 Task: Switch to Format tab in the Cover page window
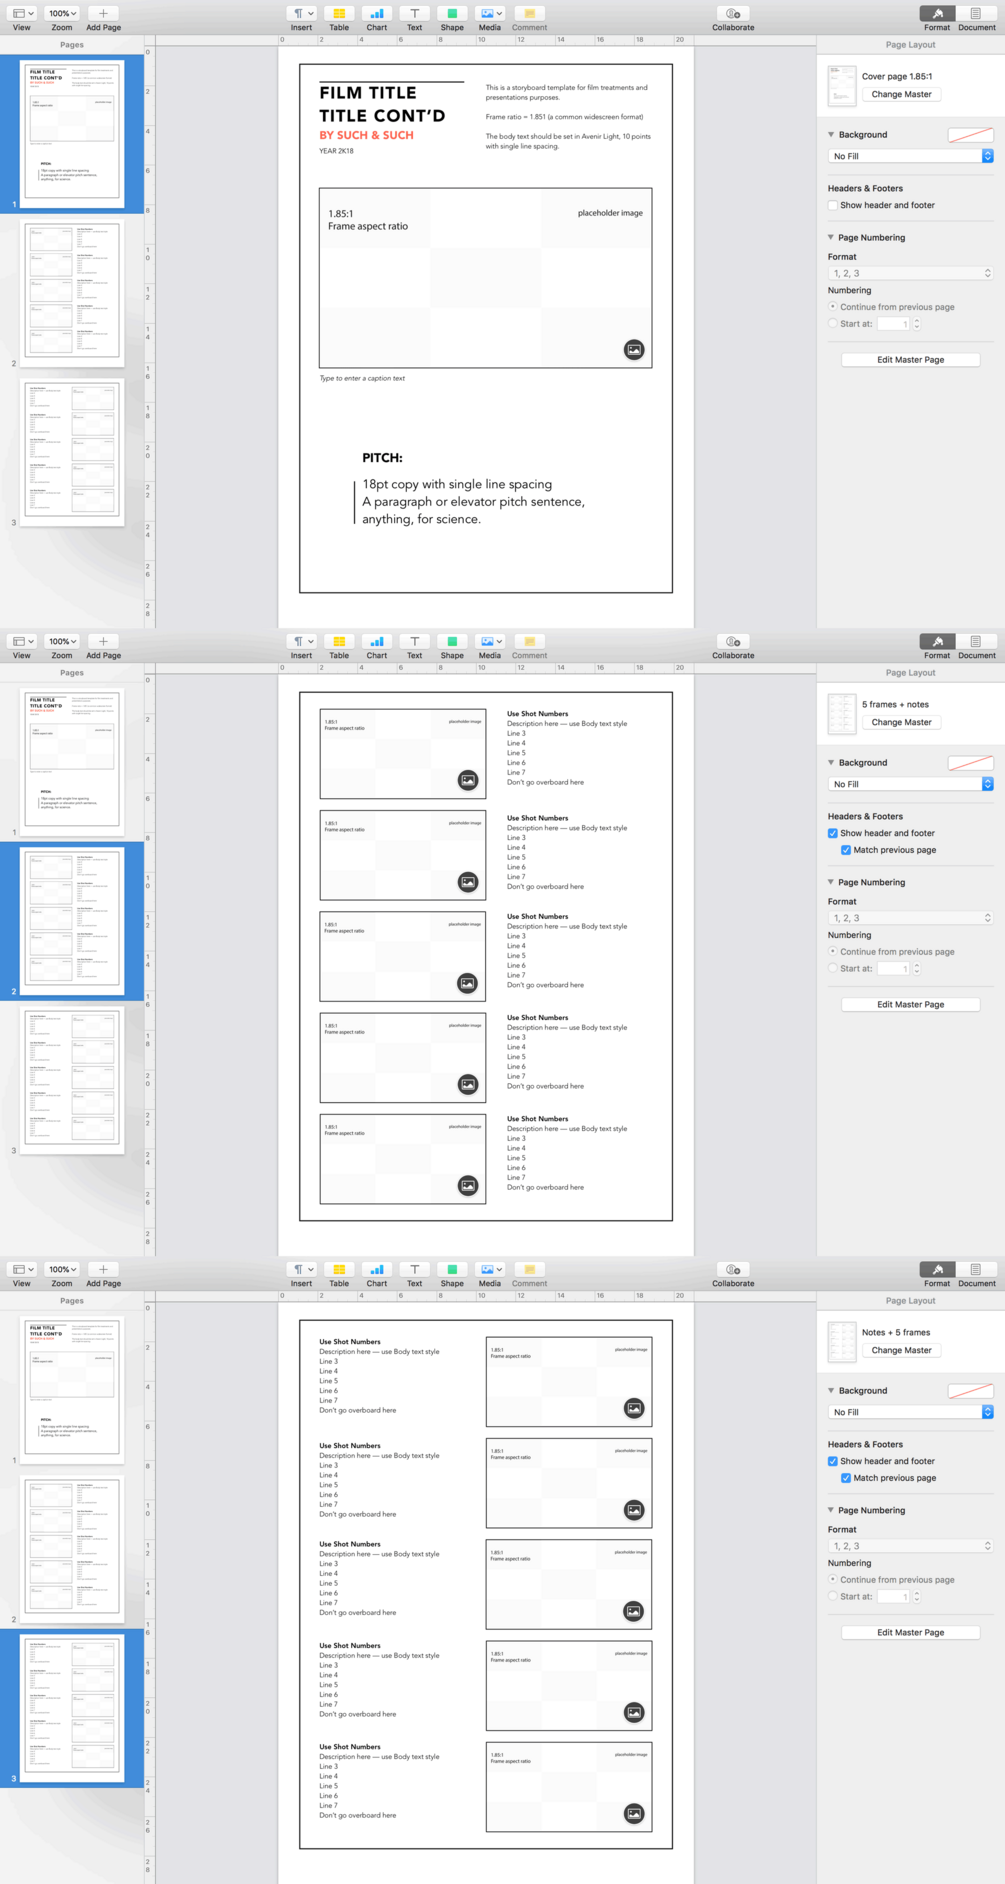click(x=937, y=14)
